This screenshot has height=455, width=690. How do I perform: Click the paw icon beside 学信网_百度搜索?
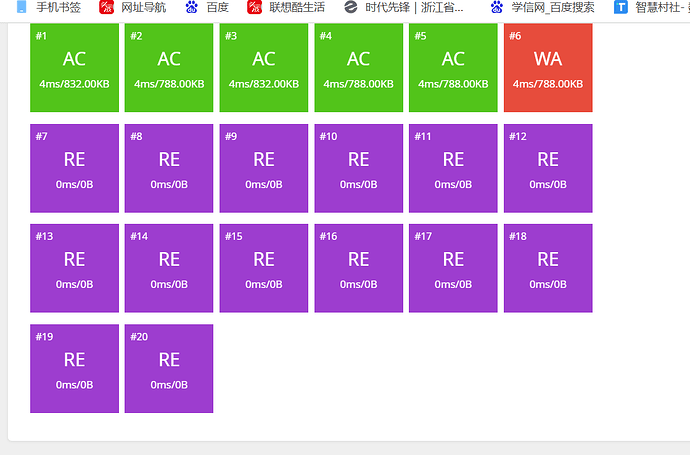[x=497, y=7]
